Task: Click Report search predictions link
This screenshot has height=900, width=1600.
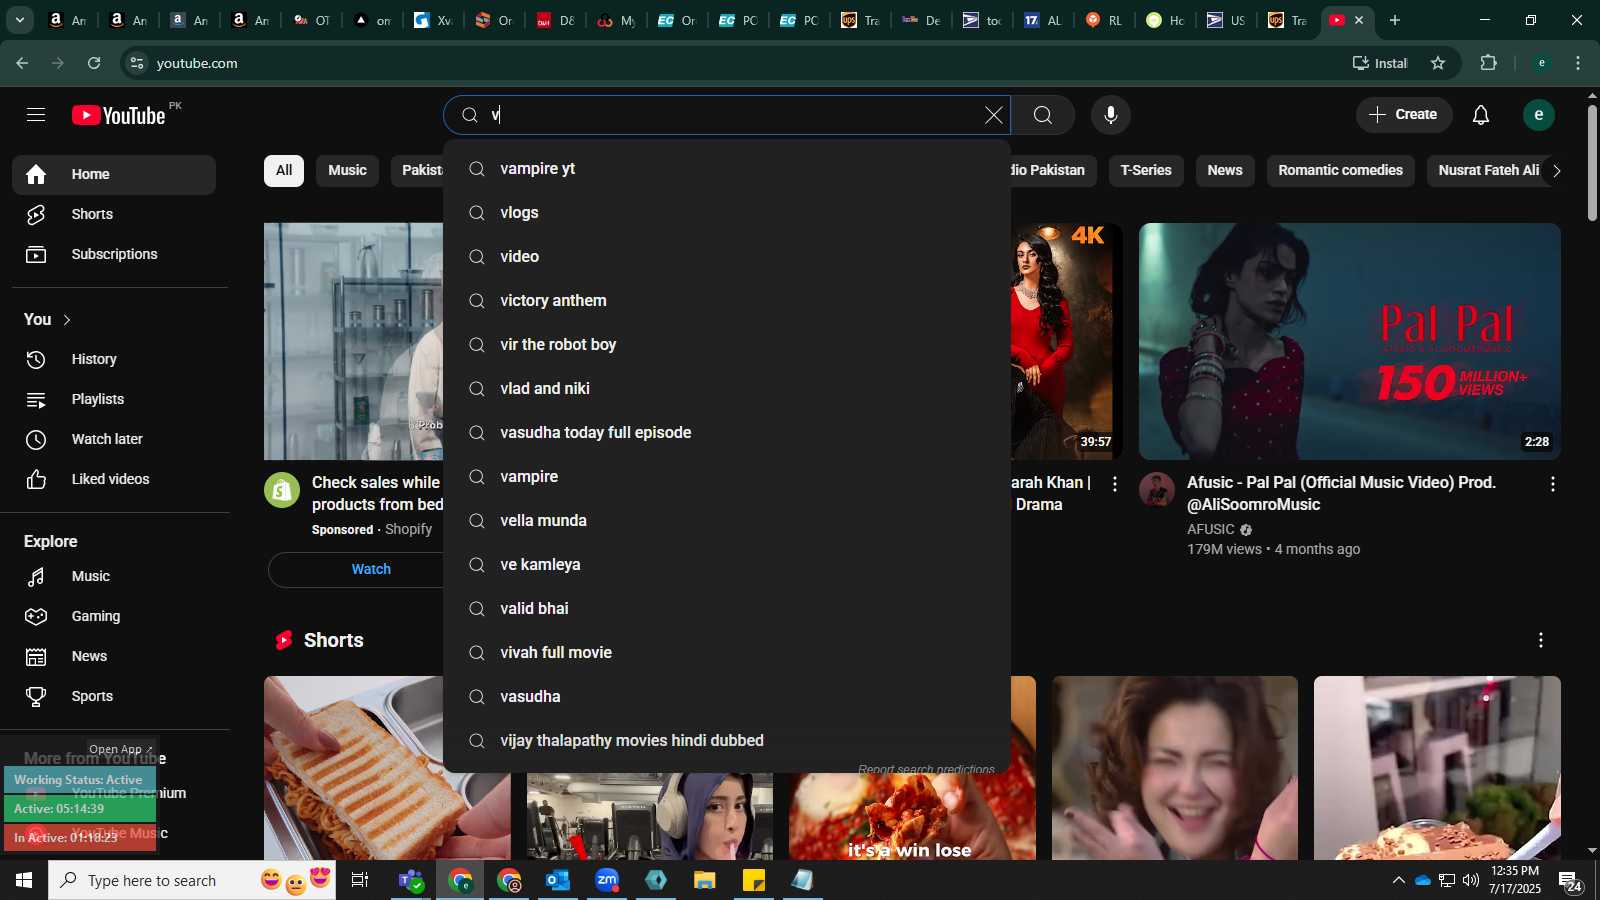Action: [x=926, y=768]
